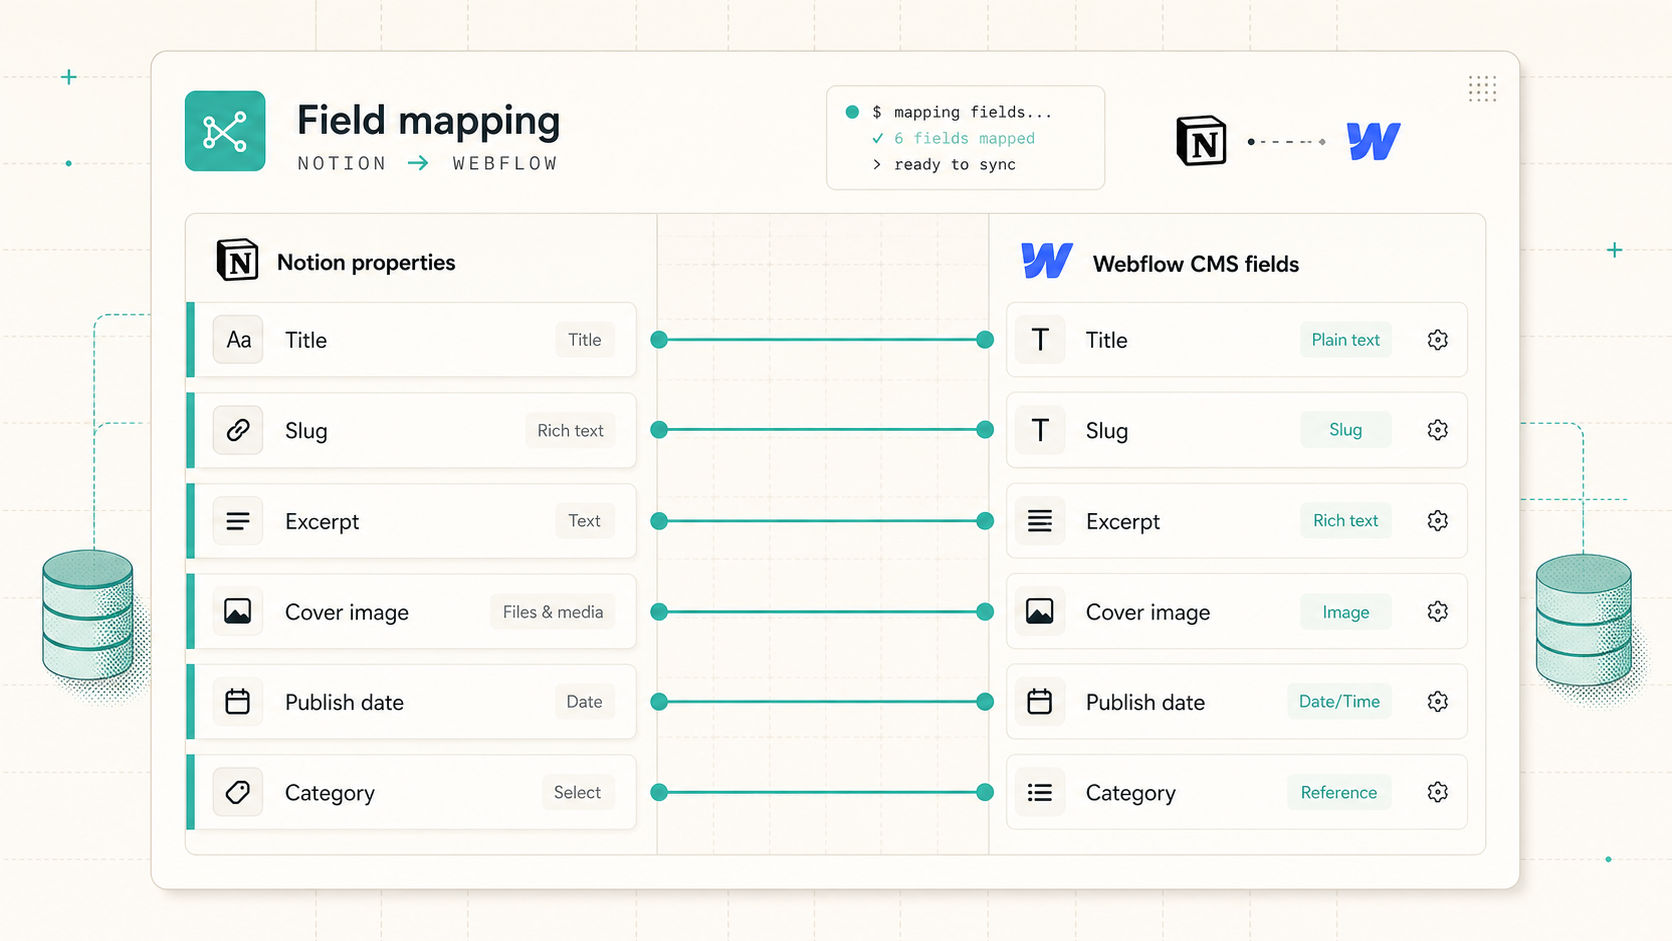1672x941 pixels.
Task: Select the Slug type badge on Webflow side
Action: click(x=1345, y=430)
